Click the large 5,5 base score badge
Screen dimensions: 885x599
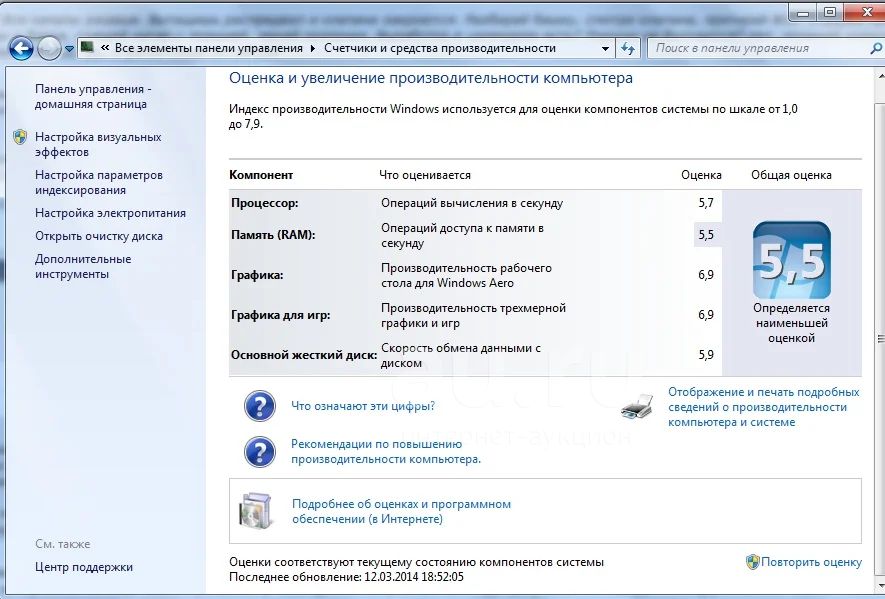coord(791,260)
